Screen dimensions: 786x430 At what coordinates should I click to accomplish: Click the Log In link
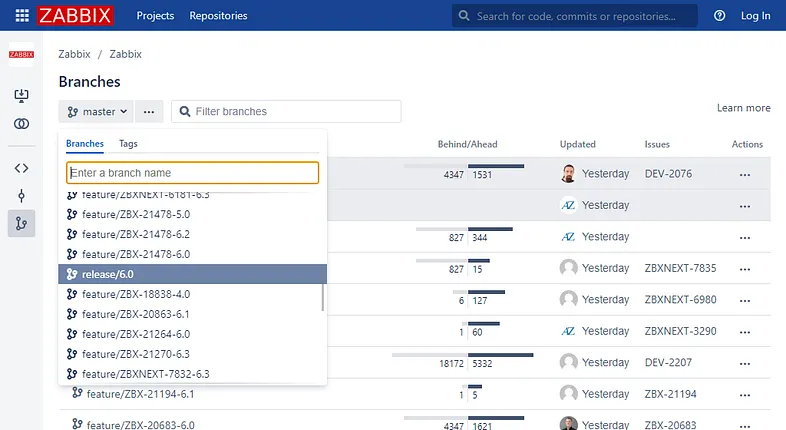(x=755, y=16)
